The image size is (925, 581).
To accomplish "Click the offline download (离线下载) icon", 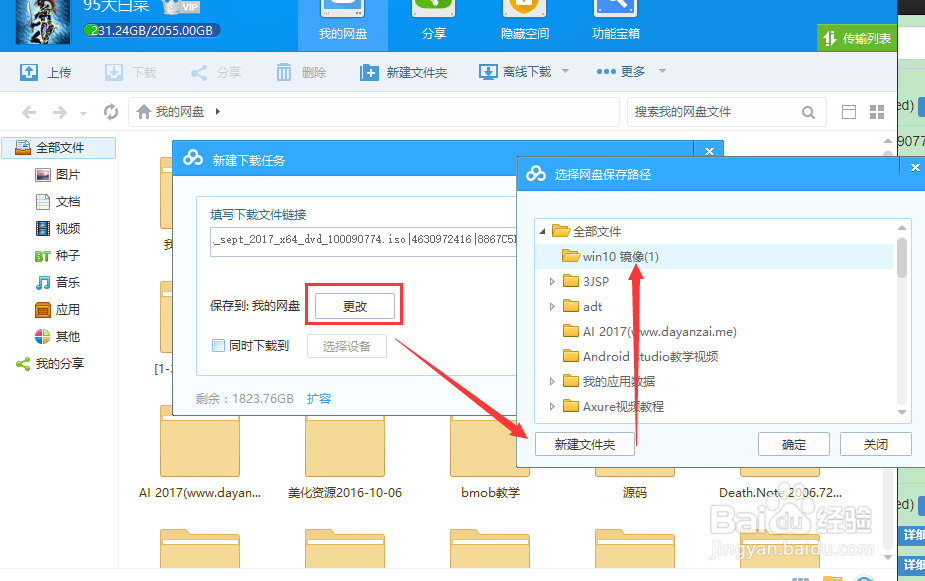I will click(488, 72).
